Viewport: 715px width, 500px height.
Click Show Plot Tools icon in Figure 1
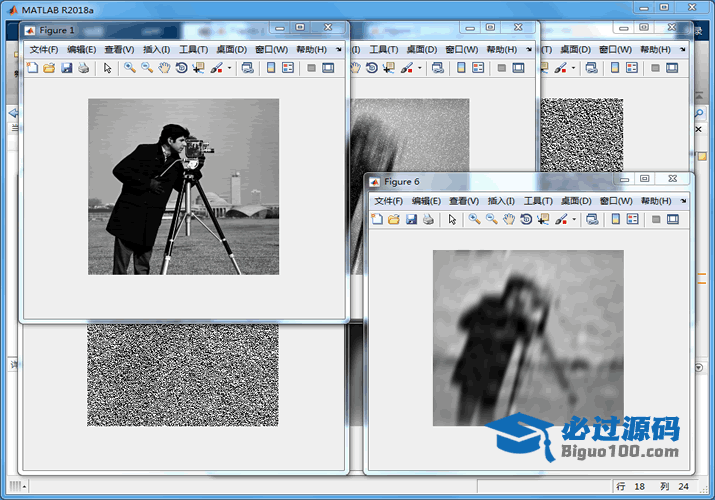coord(328,68)
